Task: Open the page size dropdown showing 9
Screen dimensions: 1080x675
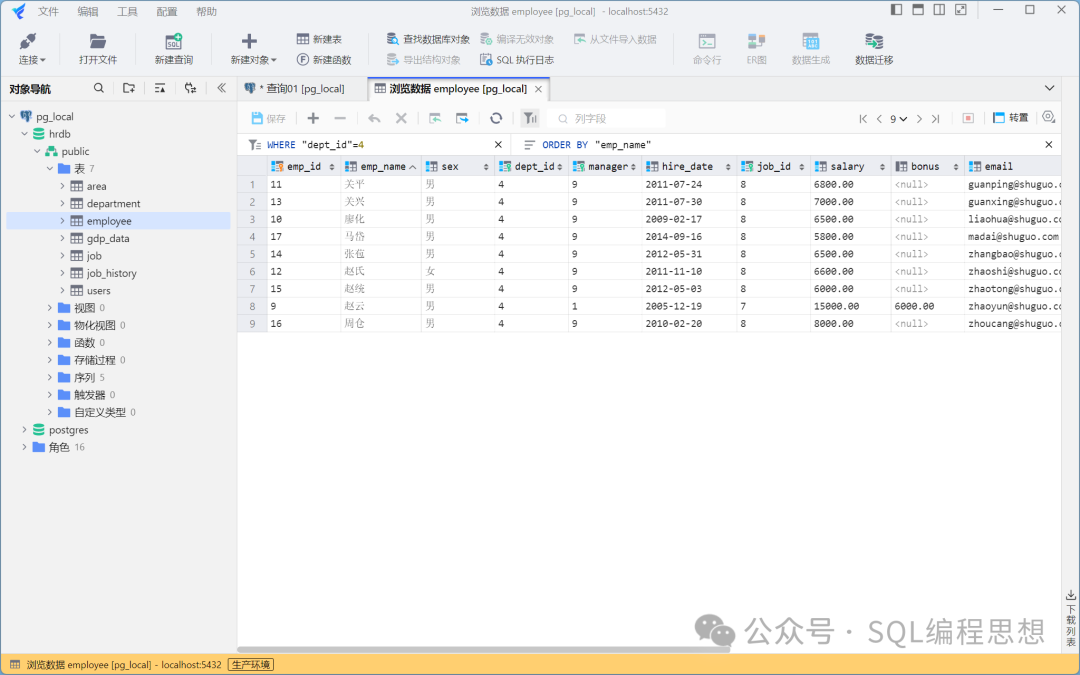Action: click(x=898, y=119)
